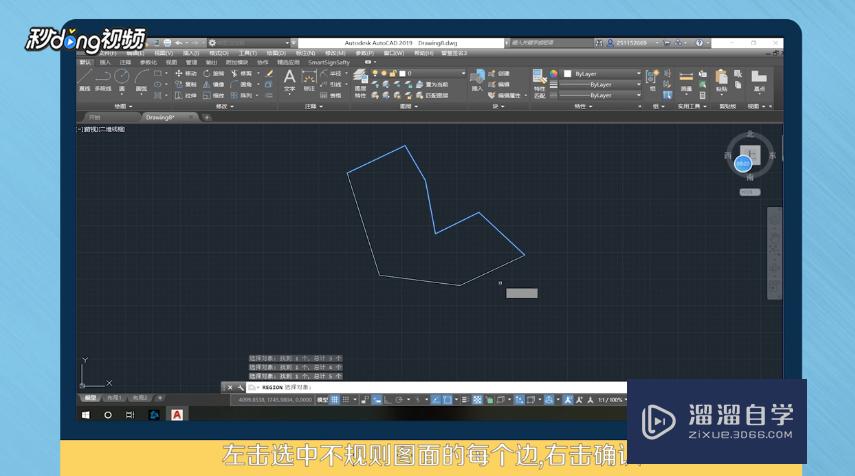
Task: Select the Arc (圆弧) tool
Action: click(141, 80)
